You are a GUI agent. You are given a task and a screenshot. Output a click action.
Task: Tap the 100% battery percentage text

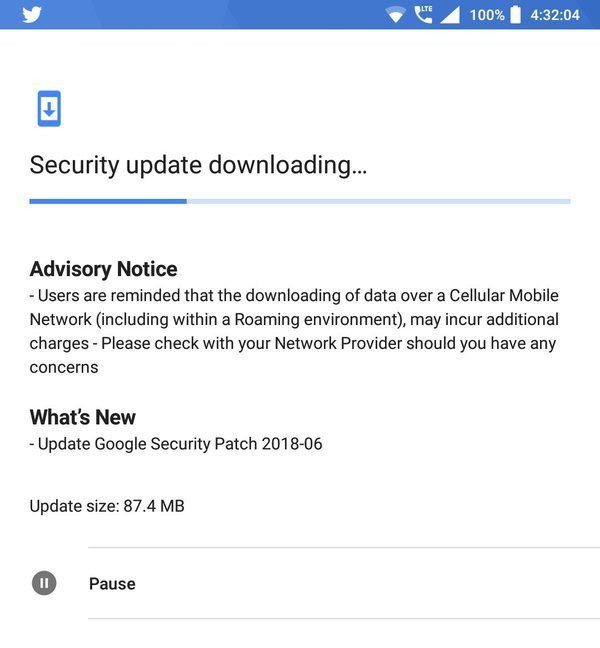487,15
